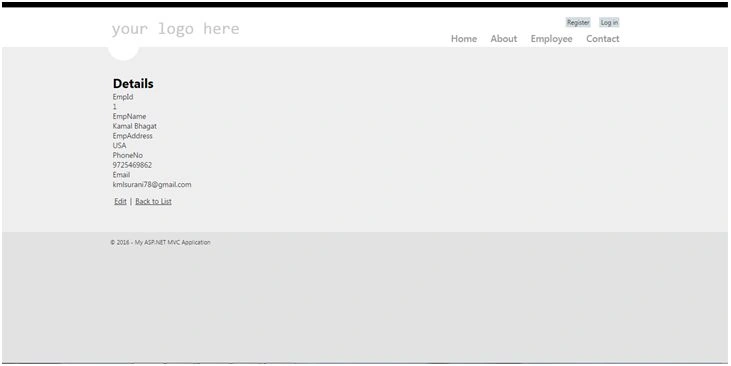Click the Email label
The height and width of the screenshot is (366, 731).
[x=121, y=175]
